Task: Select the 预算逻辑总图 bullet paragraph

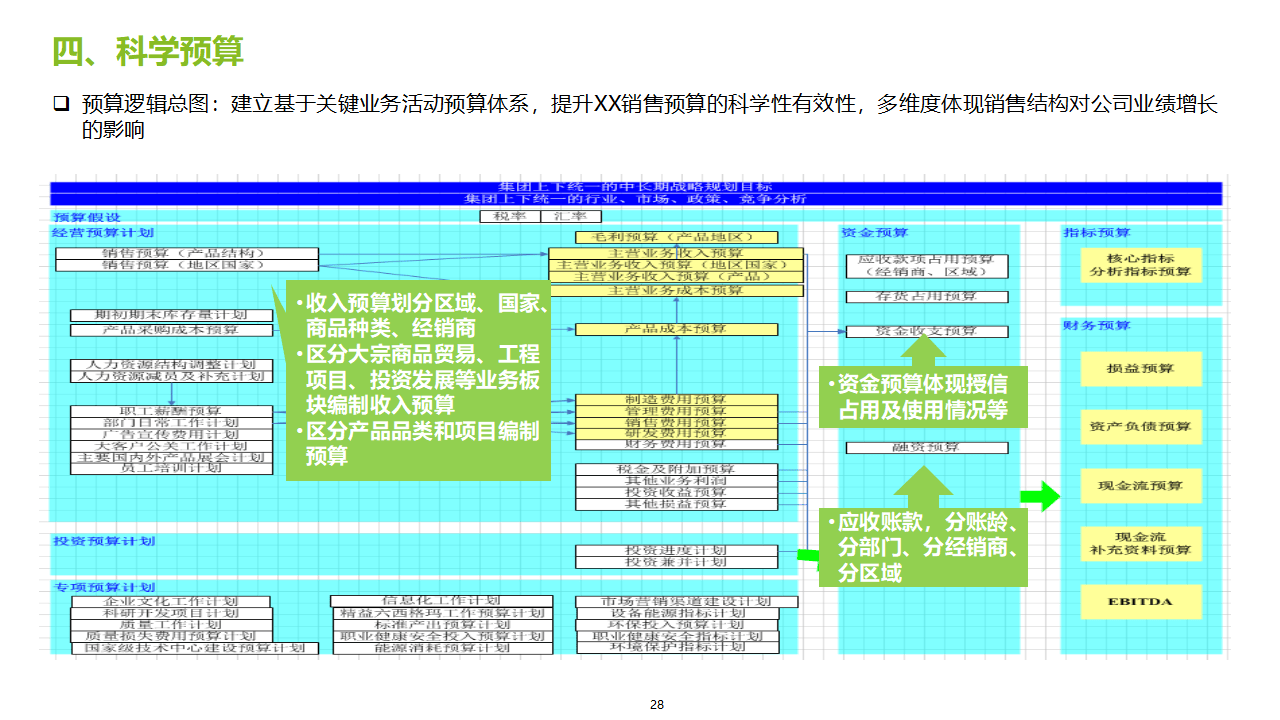Action: click(639, 116)
